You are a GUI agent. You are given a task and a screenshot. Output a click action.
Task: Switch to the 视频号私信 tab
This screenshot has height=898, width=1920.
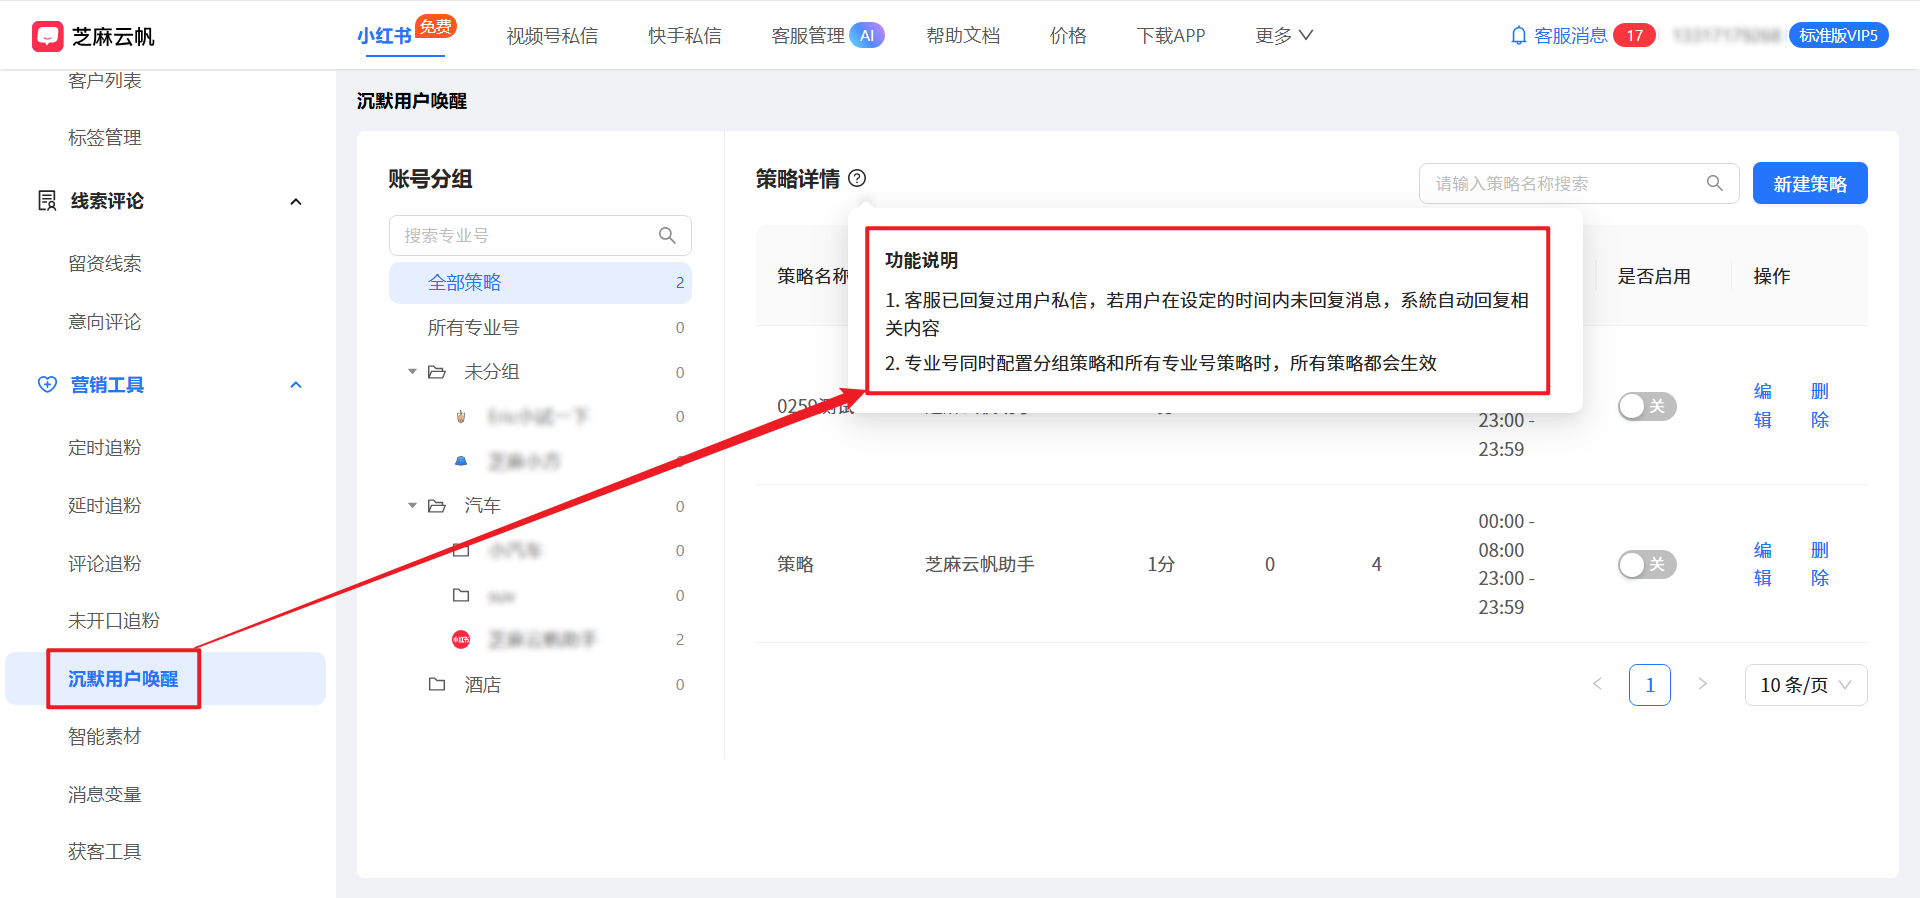(552, 36)
